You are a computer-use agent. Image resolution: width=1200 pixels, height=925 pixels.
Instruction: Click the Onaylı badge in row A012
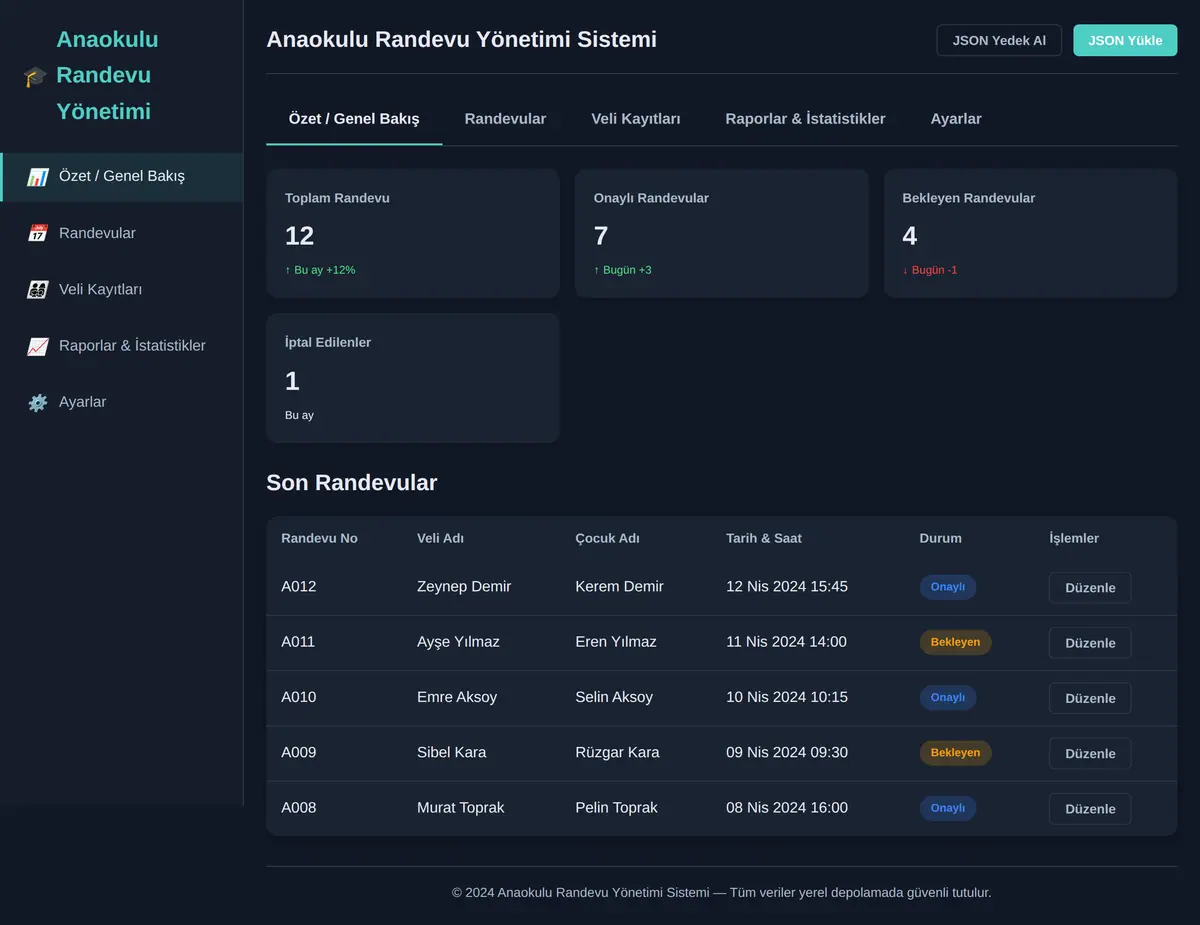948,587
